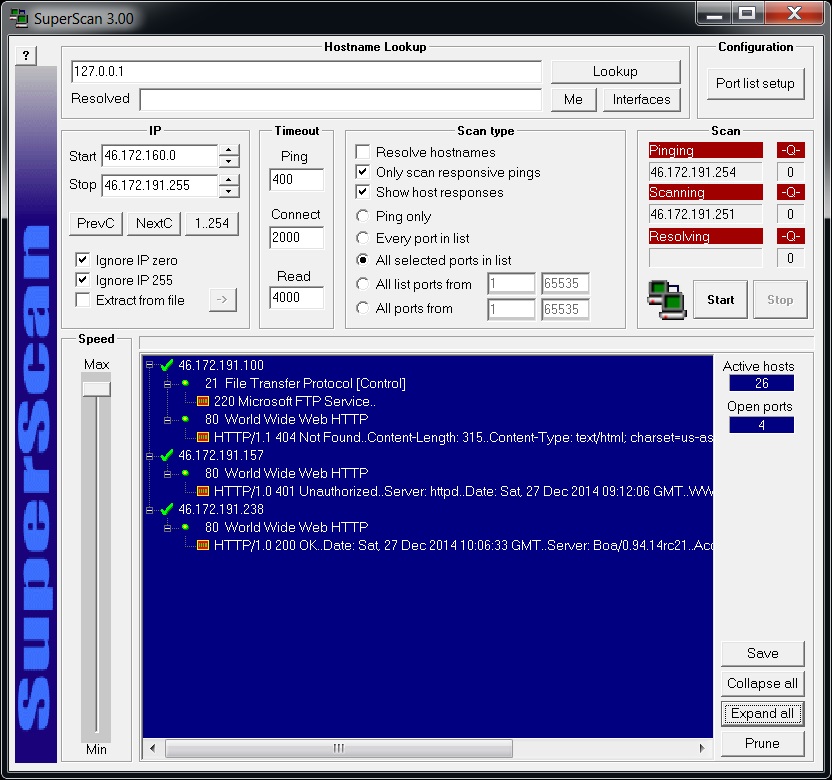Decrease Start IP with down spinner arrow
The image size is (832, 780).
pos(229,161)
